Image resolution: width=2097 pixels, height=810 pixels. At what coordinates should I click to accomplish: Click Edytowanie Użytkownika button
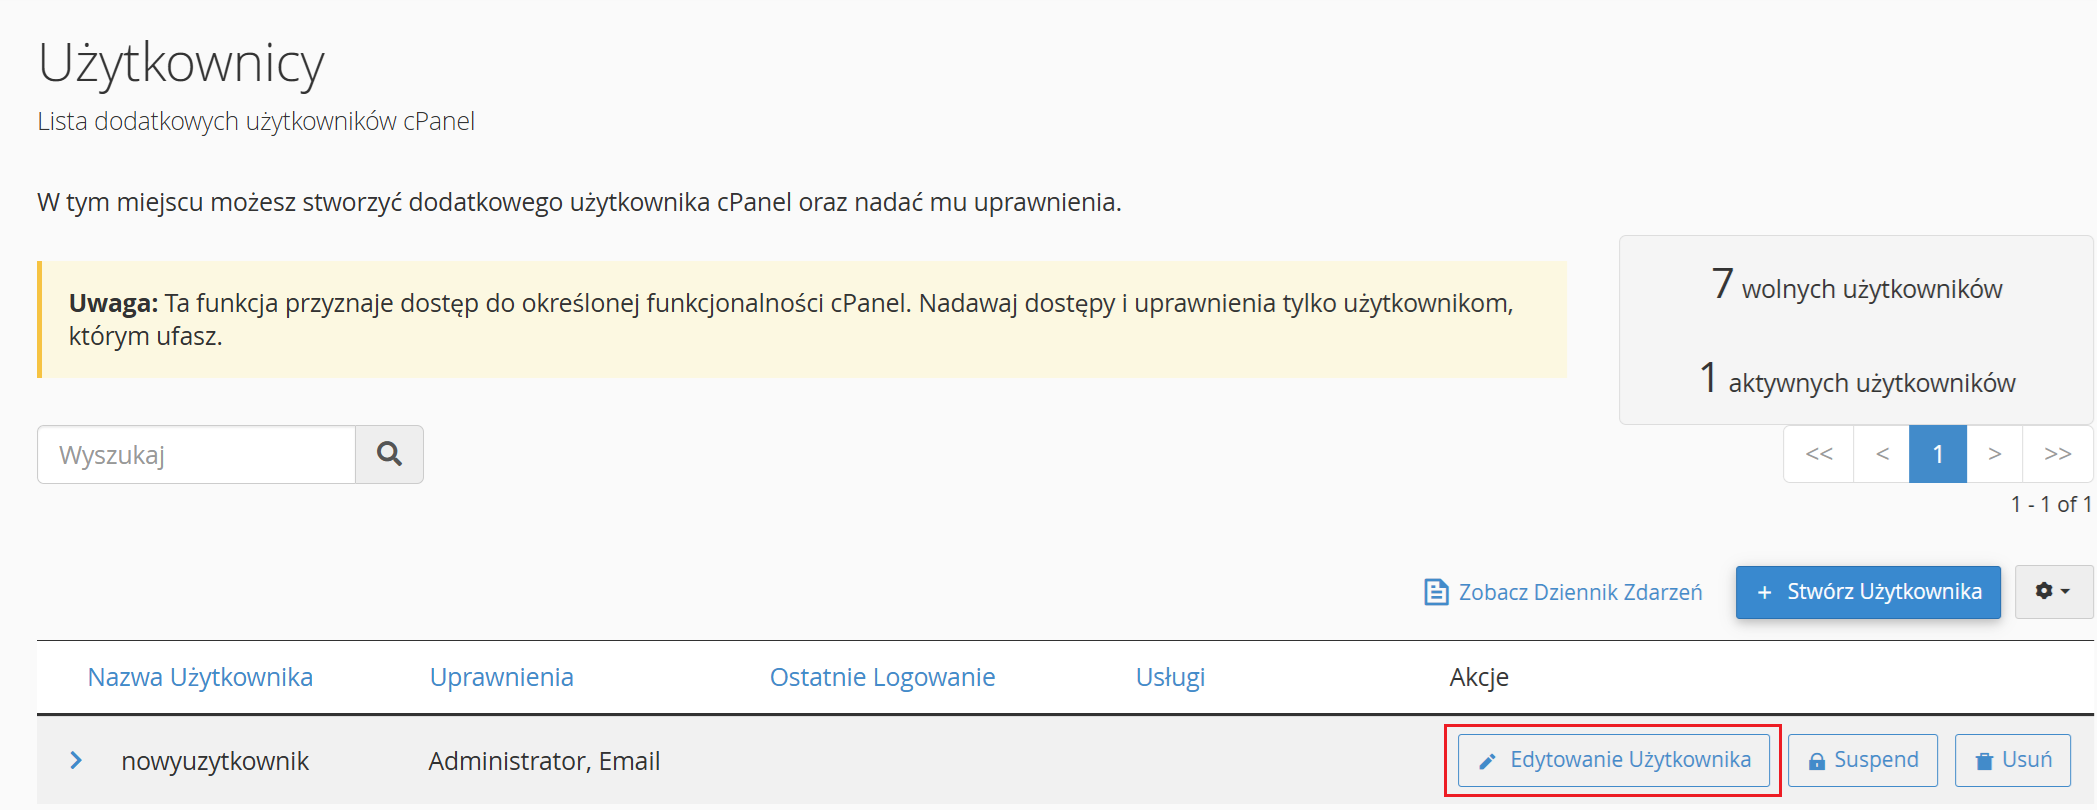(1613, 760)
